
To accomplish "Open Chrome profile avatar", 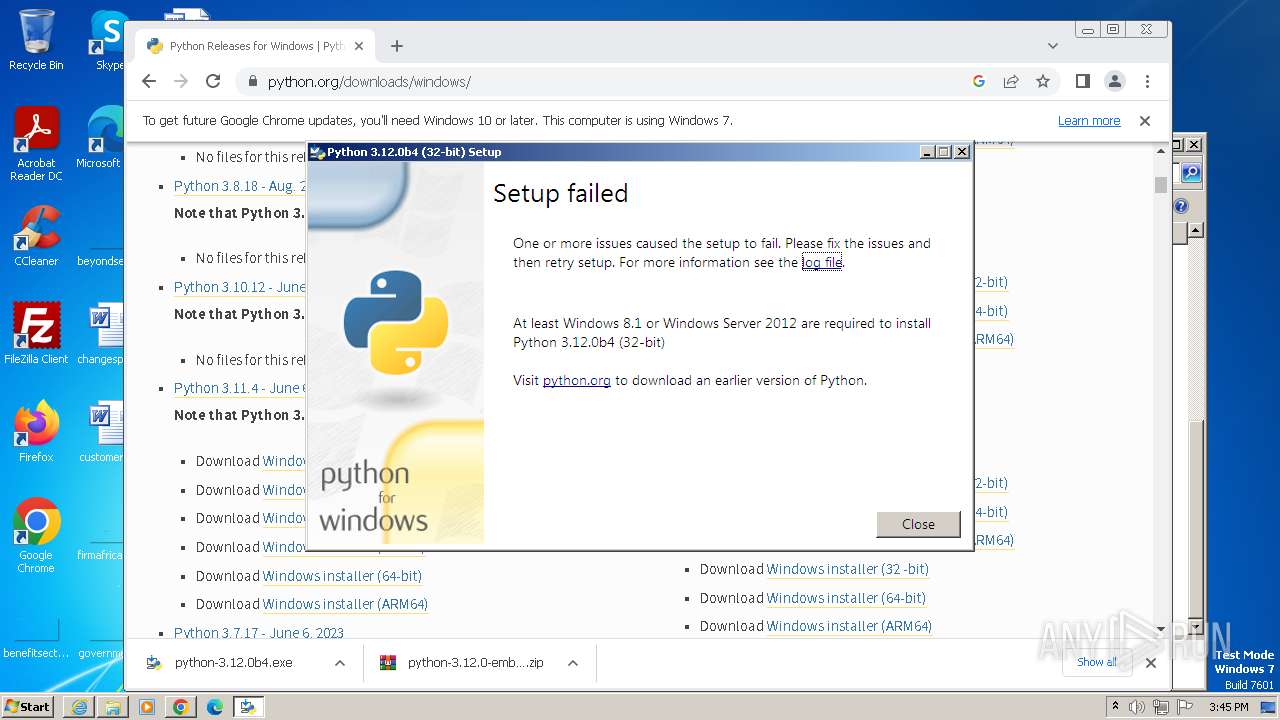I will click(1114, 81).
